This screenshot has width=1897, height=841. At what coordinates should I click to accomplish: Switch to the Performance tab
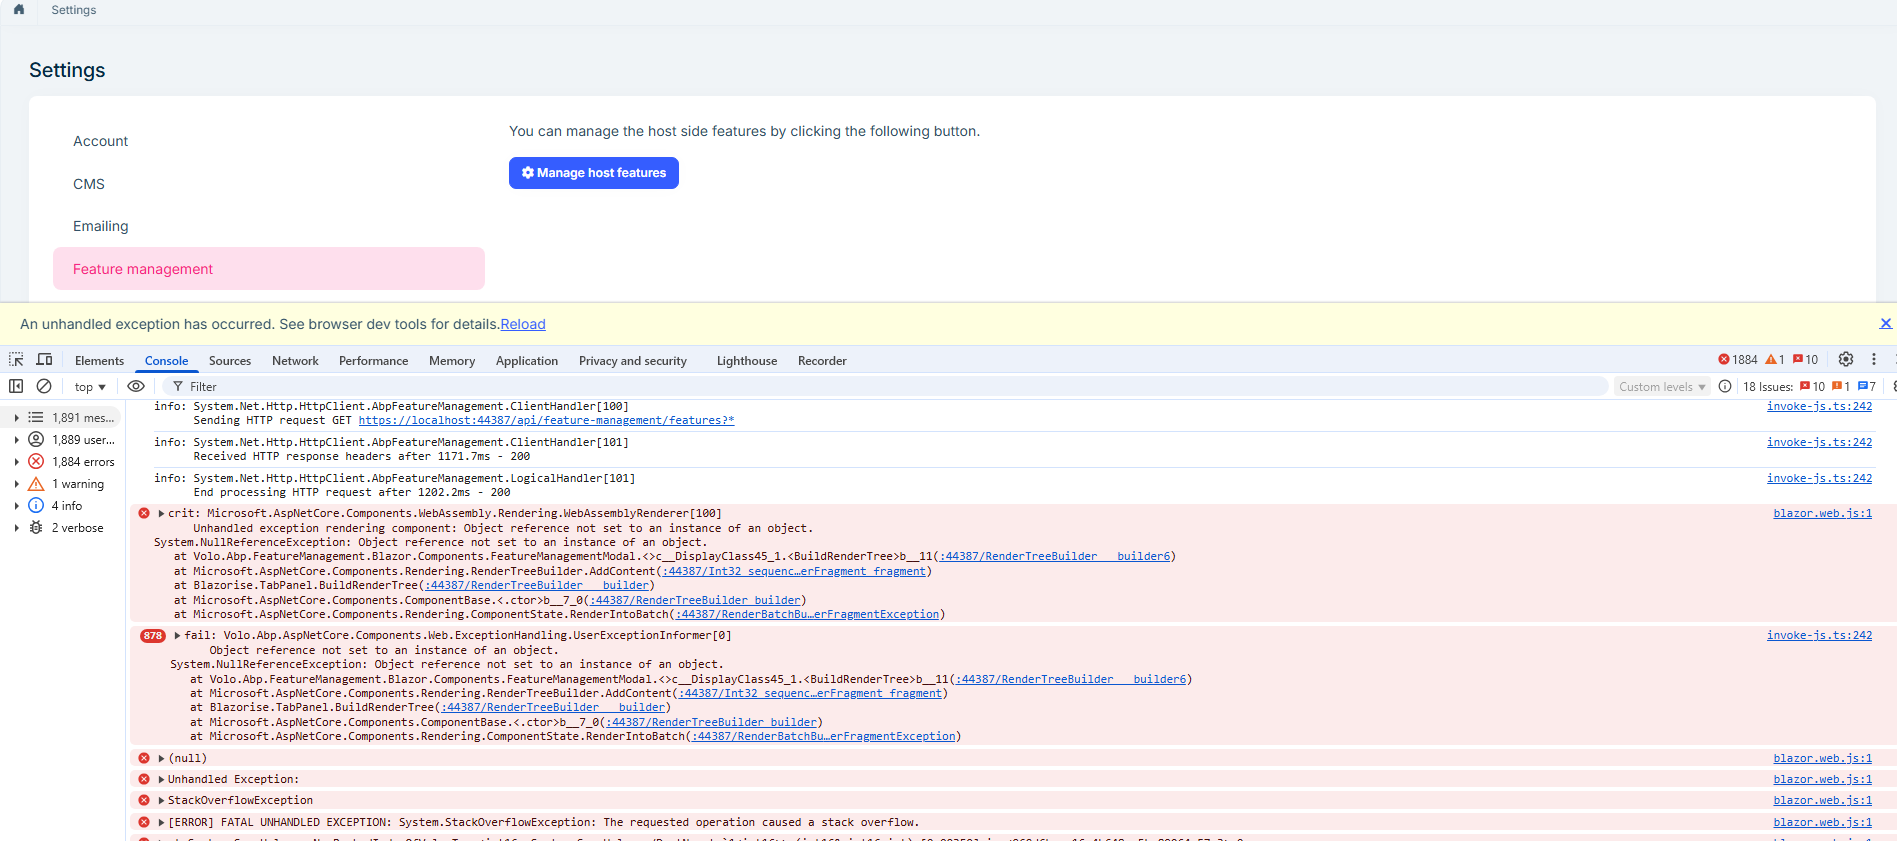[x=373, y=361]
